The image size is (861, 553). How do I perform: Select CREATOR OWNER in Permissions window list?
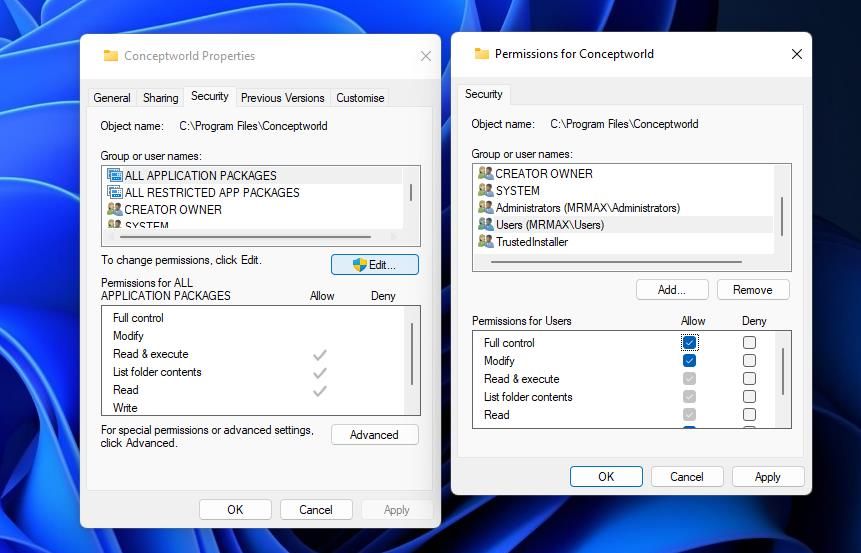click(624, 173)
